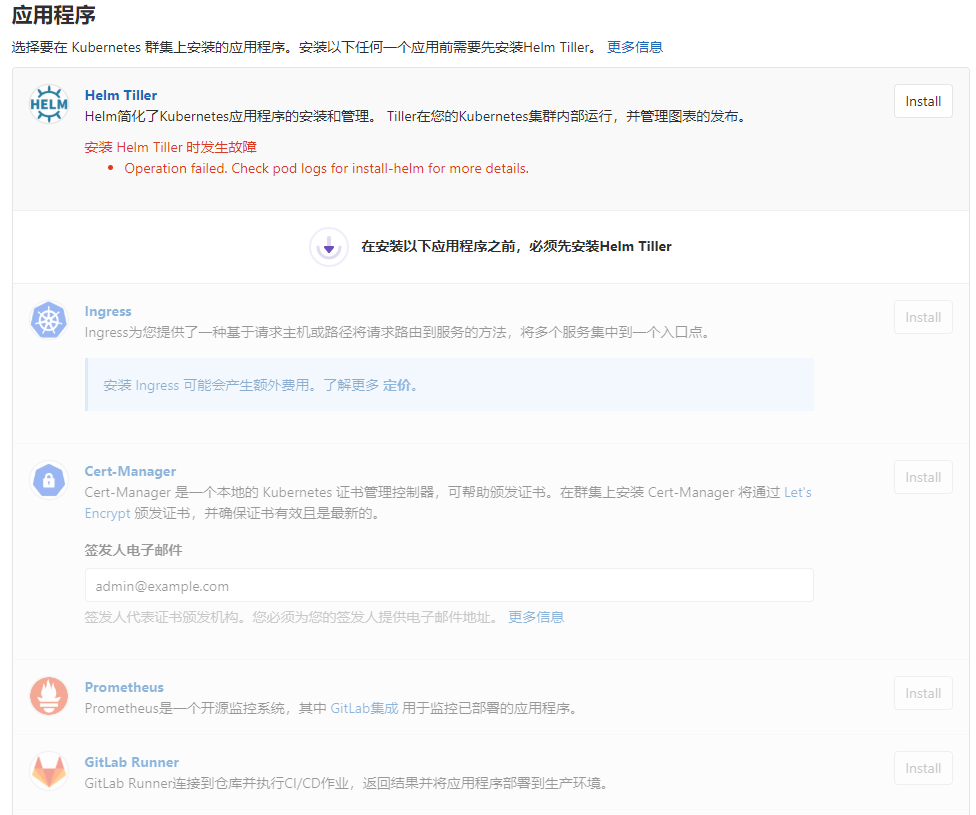
Task: Click the Install button for Ingress
Action: (923, 318)
